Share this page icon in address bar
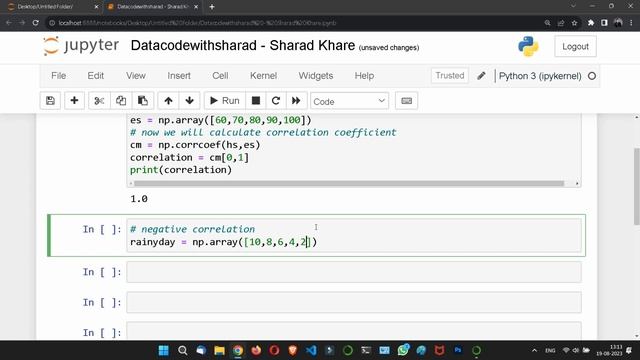Screen dimensions: 640x360 click(x=561, y=23)
